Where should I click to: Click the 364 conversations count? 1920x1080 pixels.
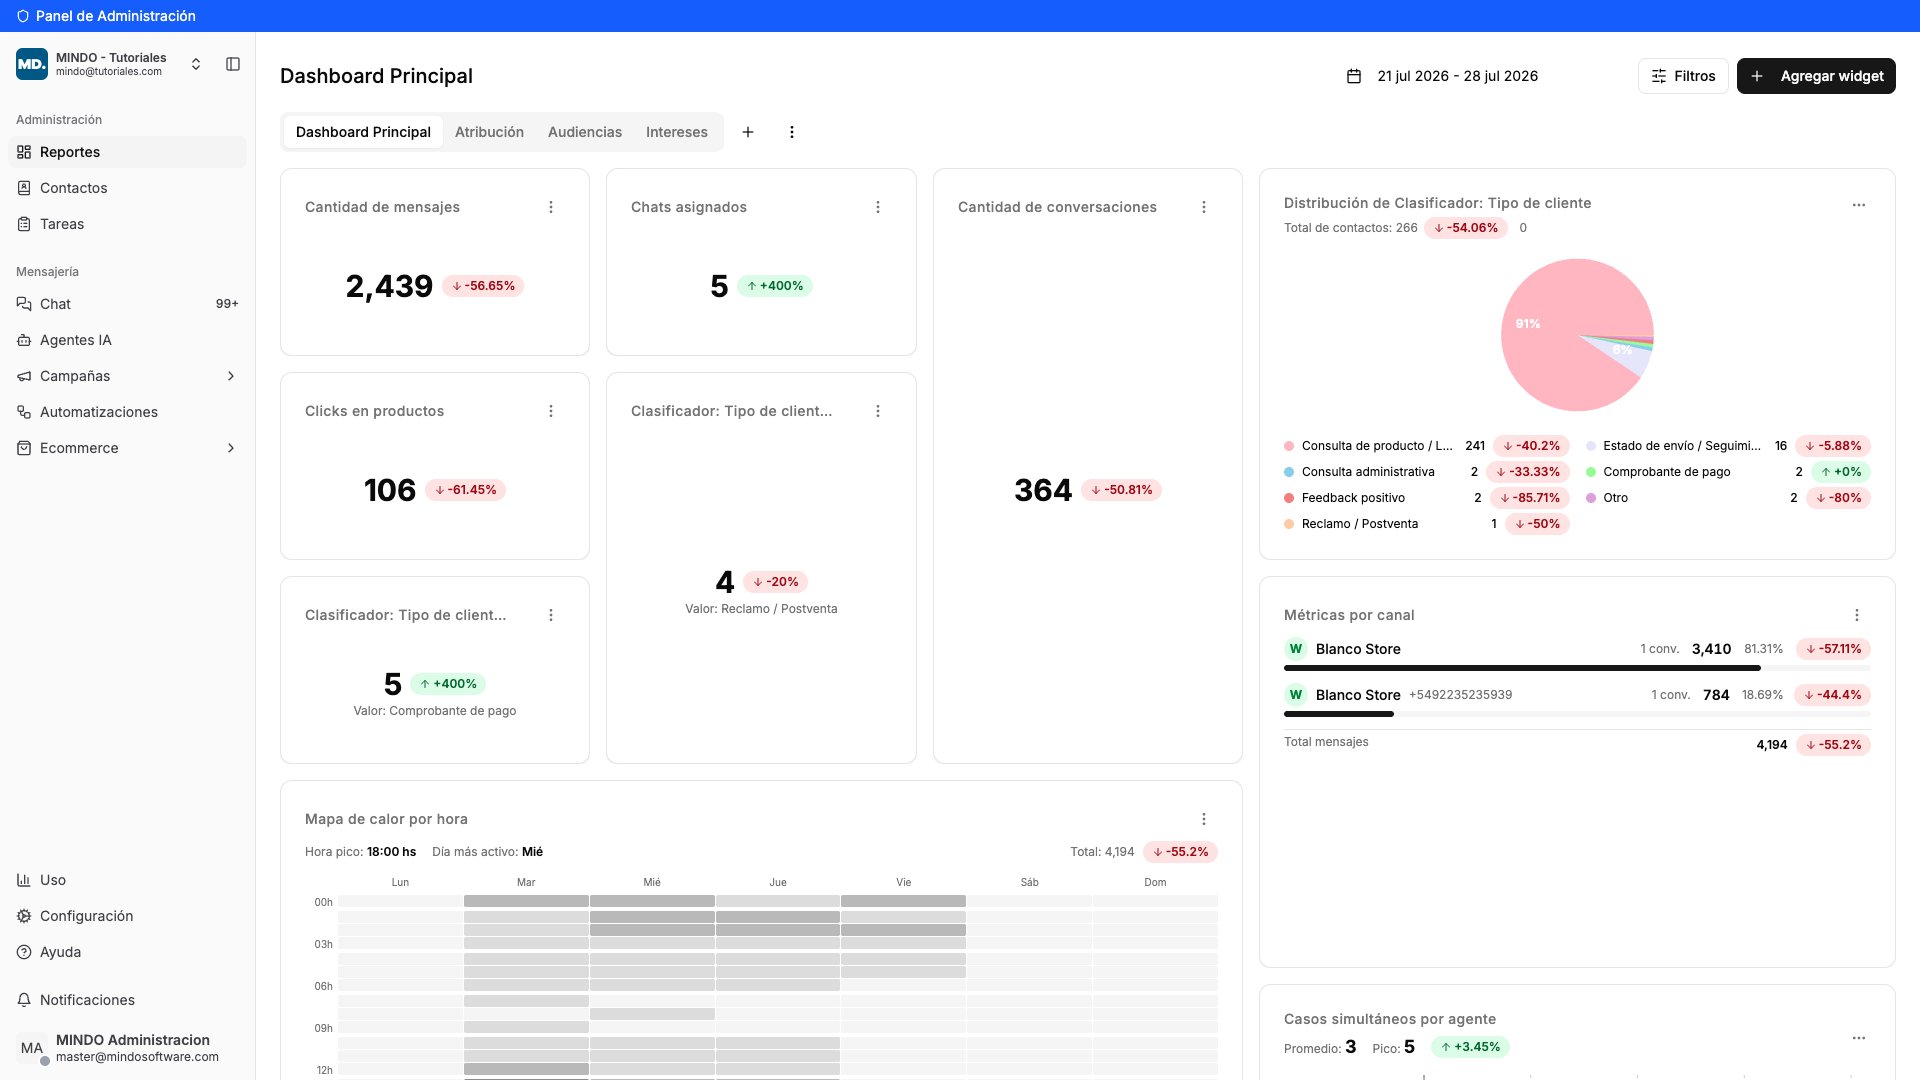coord(1043,490)
